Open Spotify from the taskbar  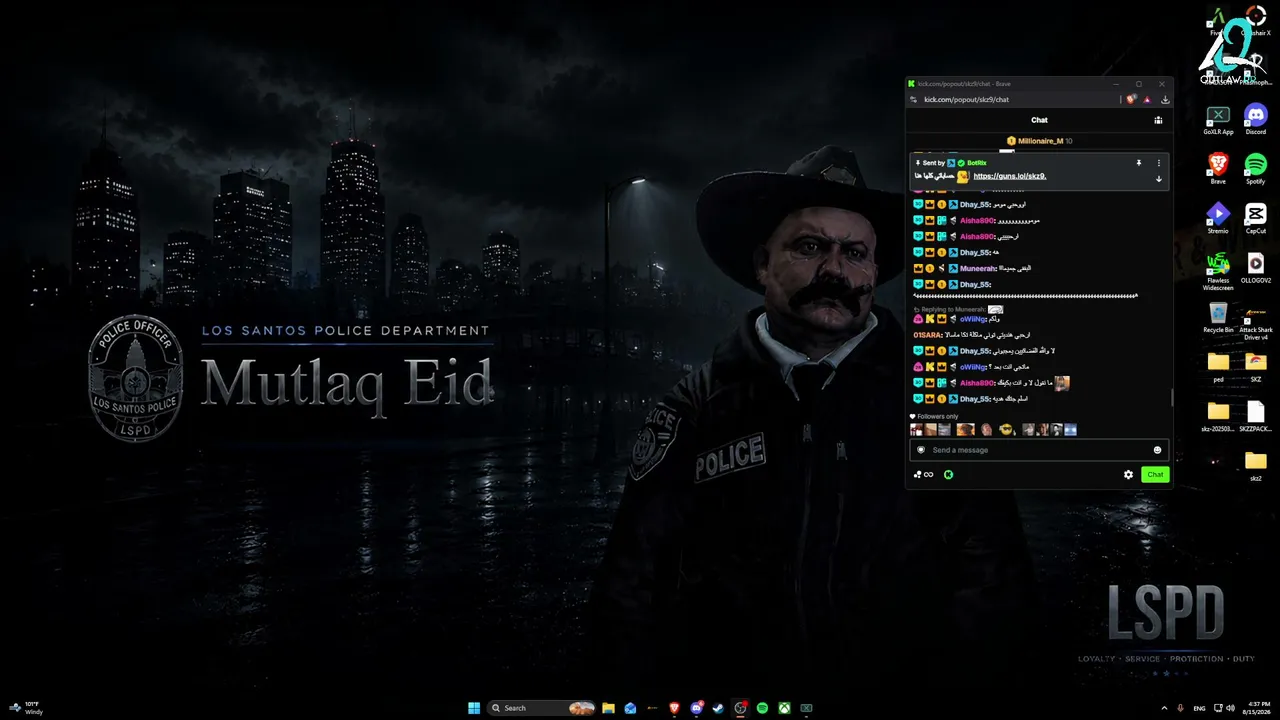coord(762,708)
